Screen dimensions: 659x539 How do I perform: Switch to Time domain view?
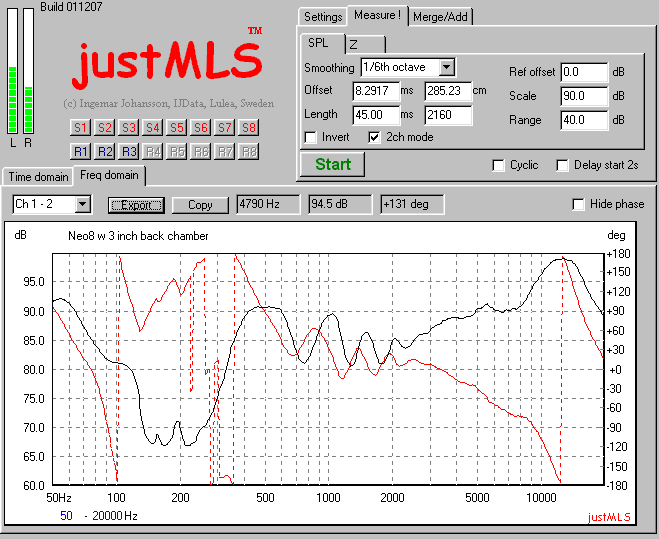pyautogui.click(x=38, y=177)
